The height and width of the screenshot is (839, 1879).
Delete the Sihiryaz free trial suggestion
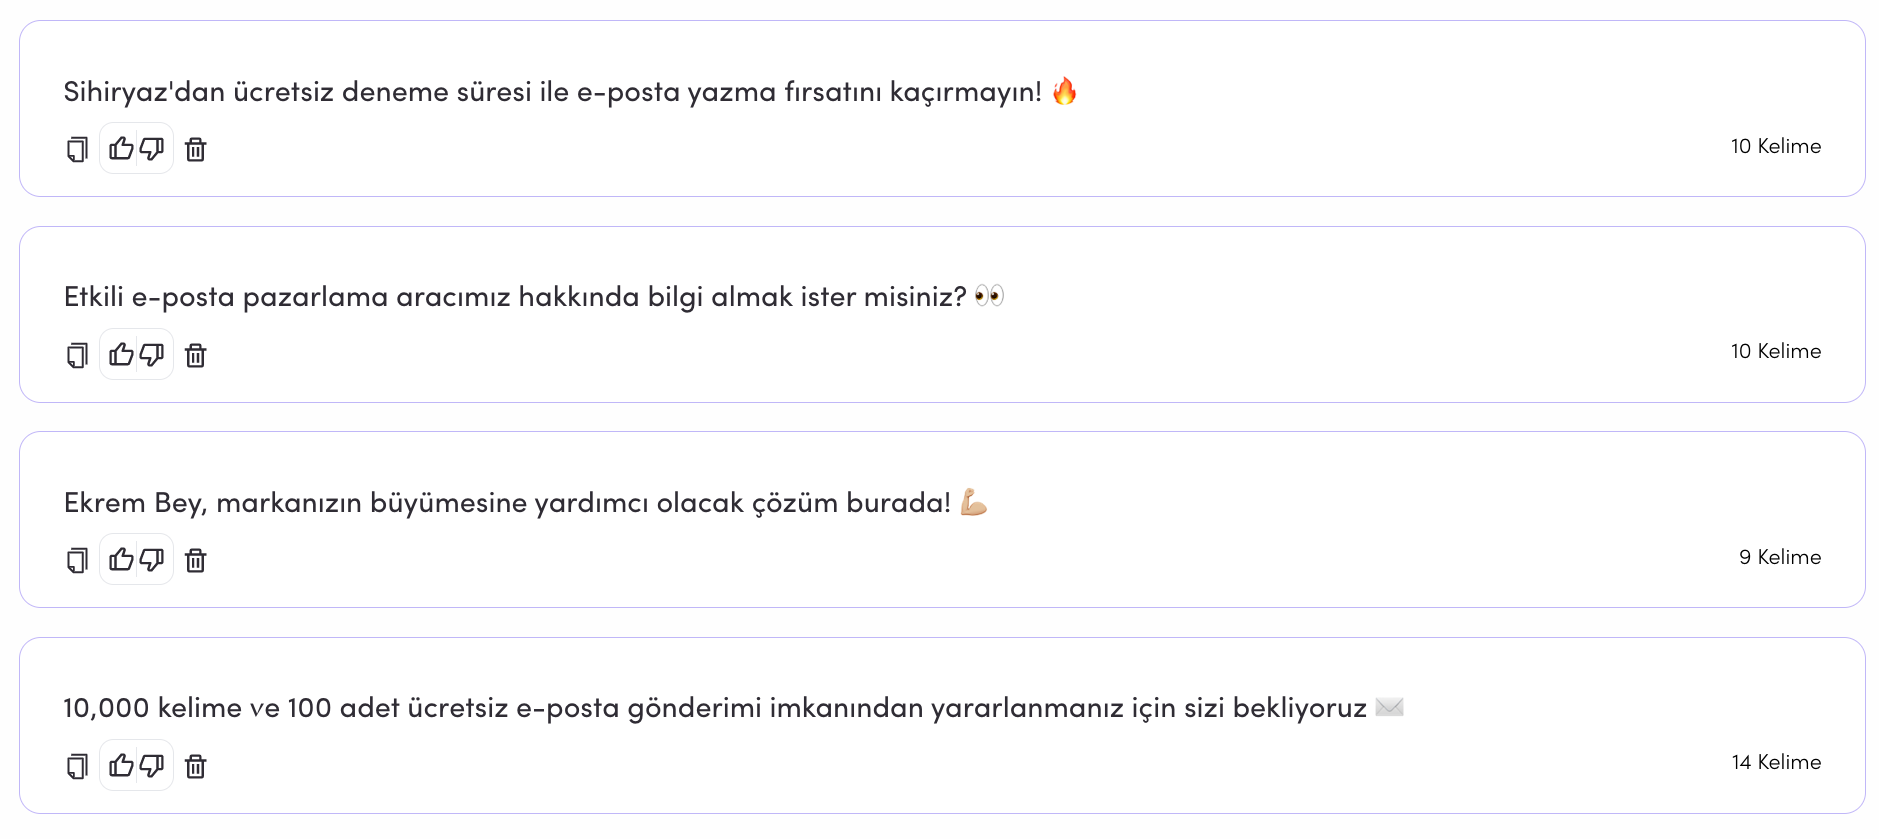196,149
